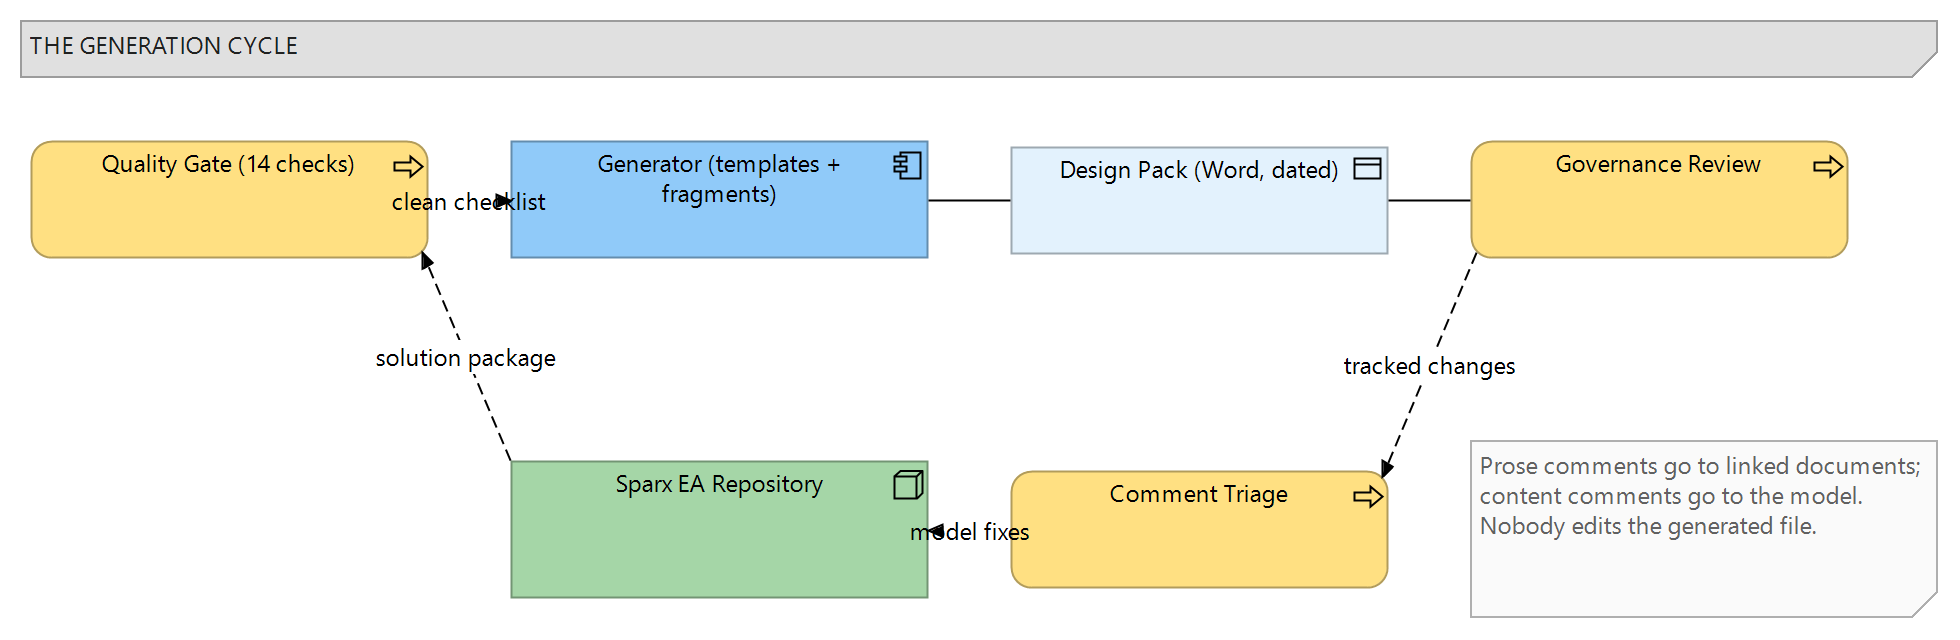Select the Quality Gate (14 checks) element

(x=229, y=199)
